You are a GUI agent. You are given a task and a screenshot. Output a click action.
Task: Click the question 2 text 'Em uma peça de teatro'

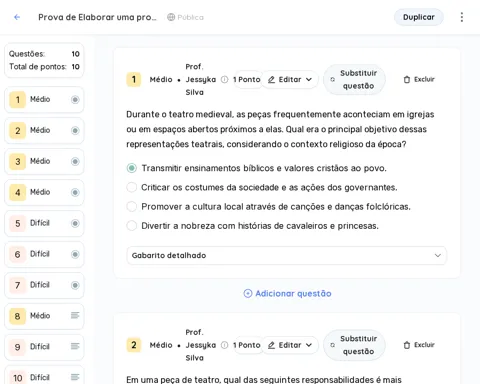coord(264,379)
